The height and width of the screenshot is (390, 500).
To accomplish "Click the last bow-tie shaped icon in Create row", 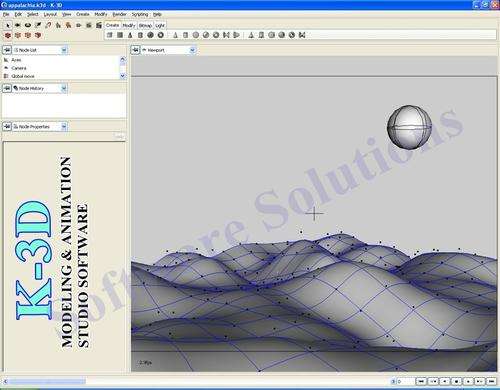I will (302, 35).
